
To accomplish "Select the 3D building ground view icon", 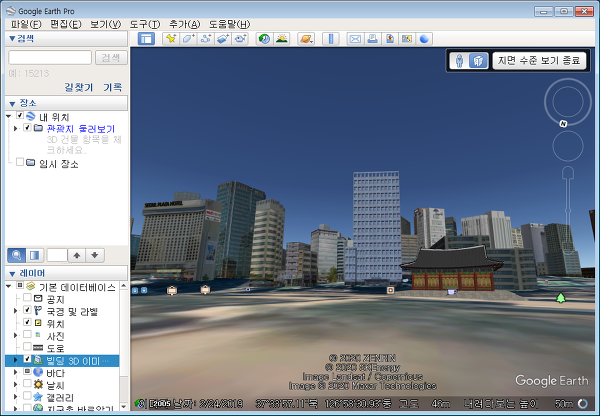I will 478,60.
